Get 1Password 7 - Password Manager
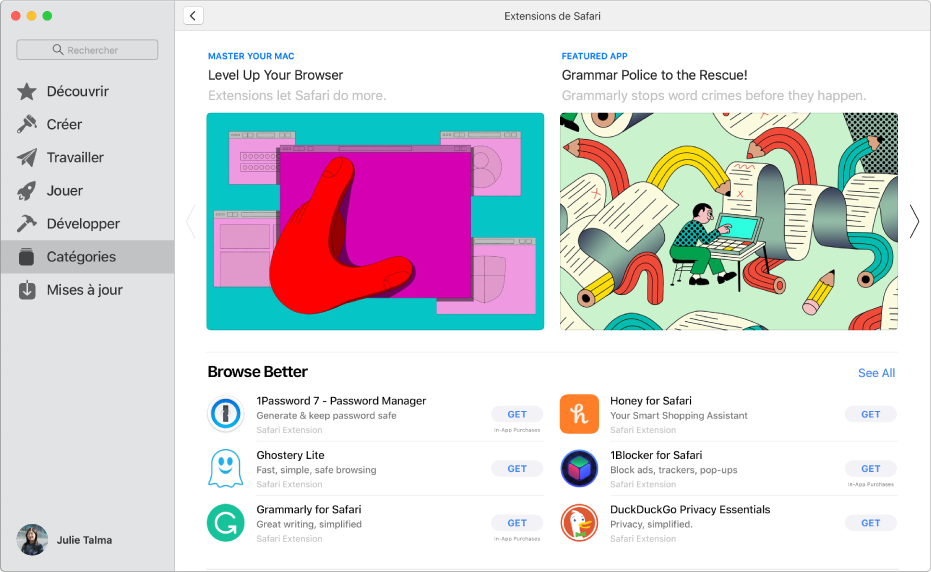Viewport: 931px width, 572px height. pyautogui.click(x=517, y=414)
